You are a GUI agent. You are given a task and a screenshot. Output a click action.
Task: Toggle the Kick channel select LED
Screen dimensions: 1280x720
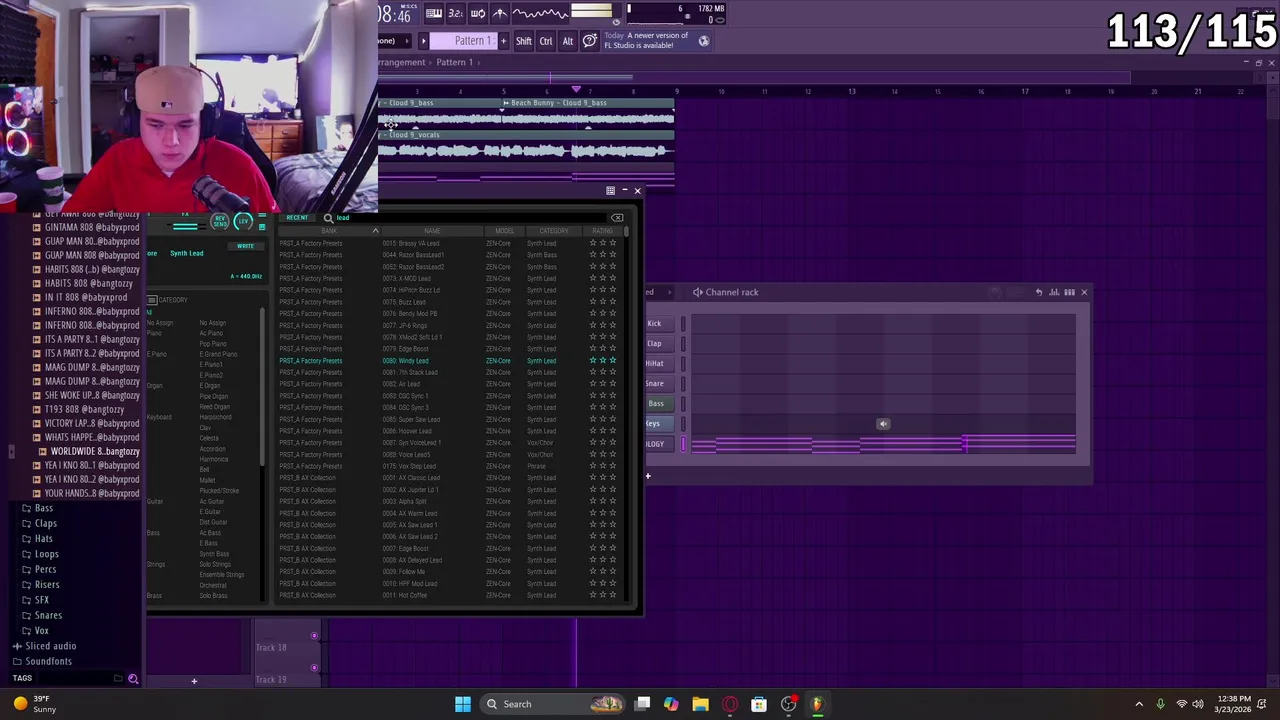click(x=684, y=324)
